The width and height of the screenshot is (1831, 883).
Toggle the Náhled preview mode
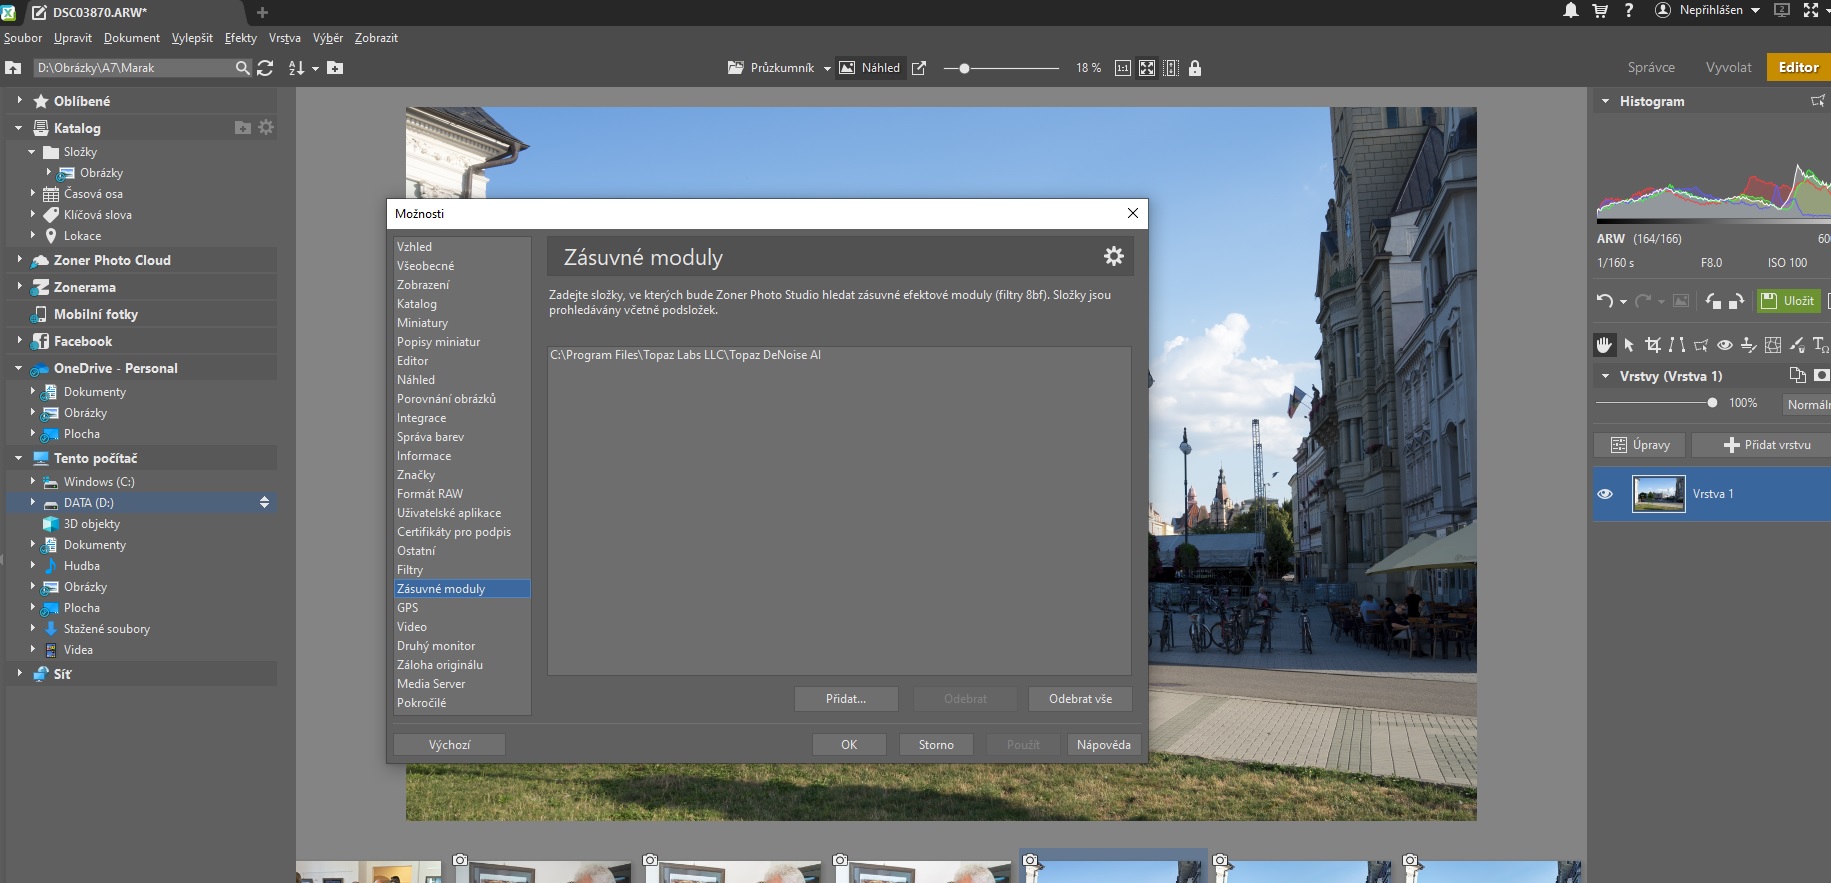tap(870, 68)
